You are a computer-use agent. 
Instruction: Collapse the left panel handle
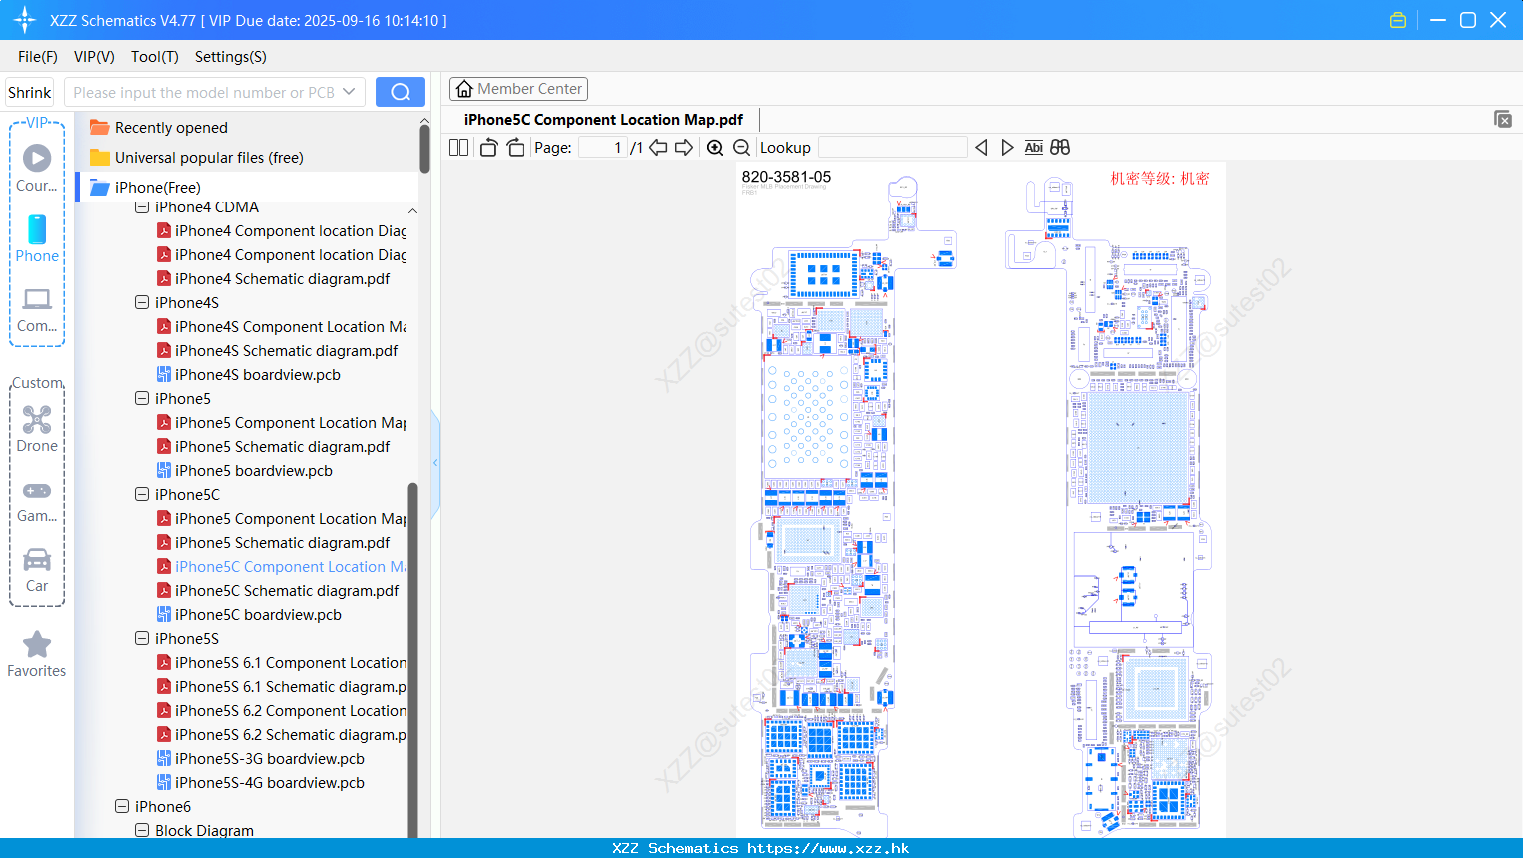435,463
